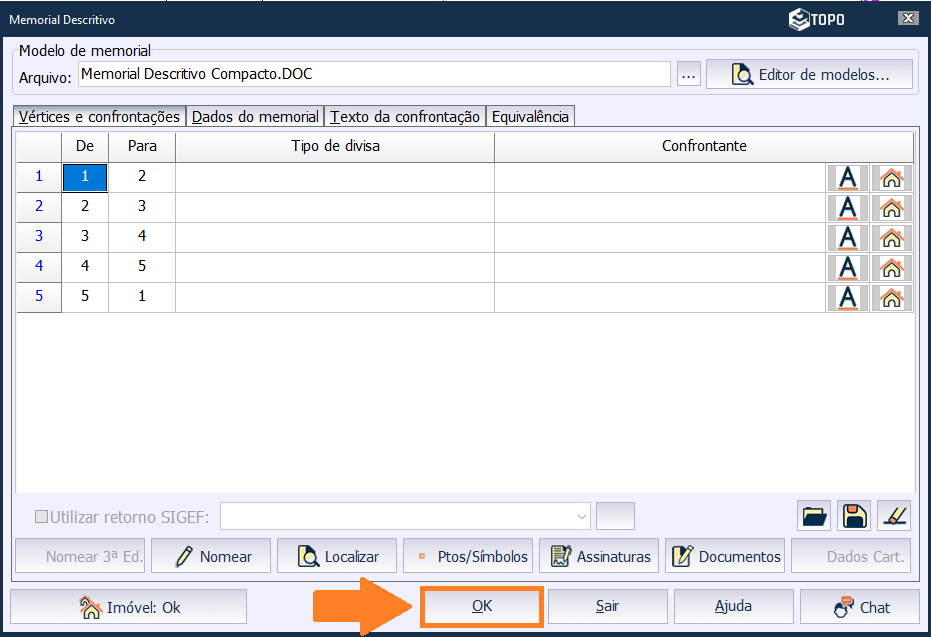Viewport: 931px width, 637px height.
Task: Click the house icon in row 5
Action: pos(892,298)
